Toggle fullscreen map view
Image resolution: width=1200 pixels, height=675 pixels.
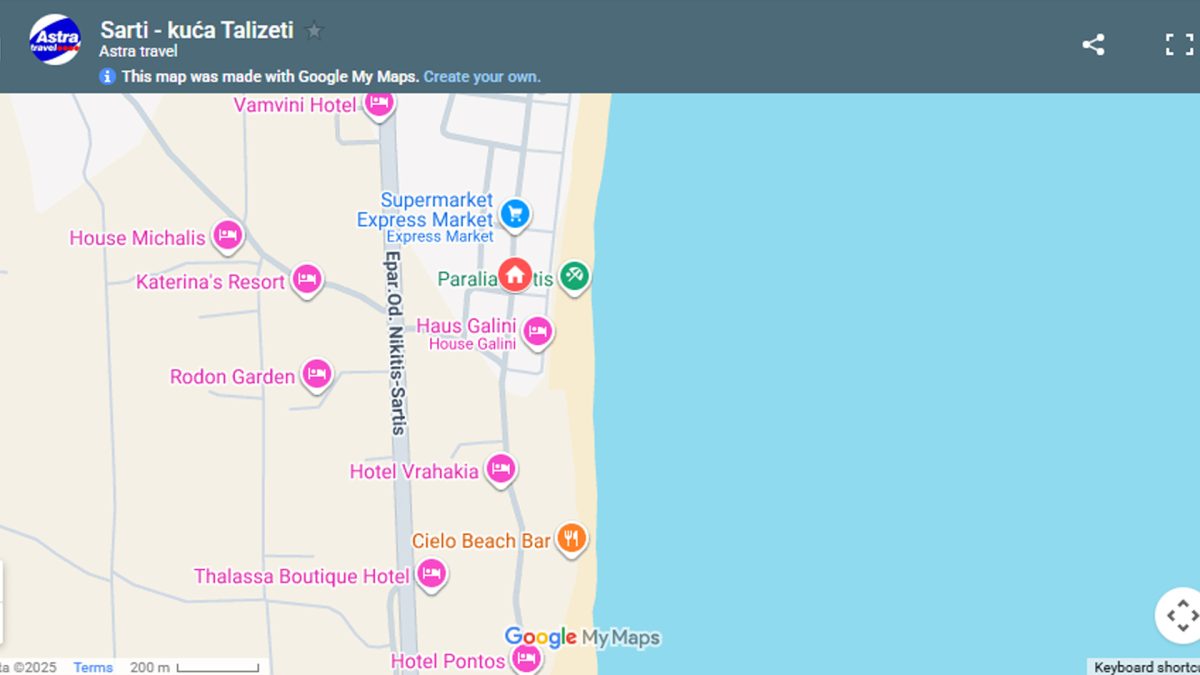click(1179, 44)
